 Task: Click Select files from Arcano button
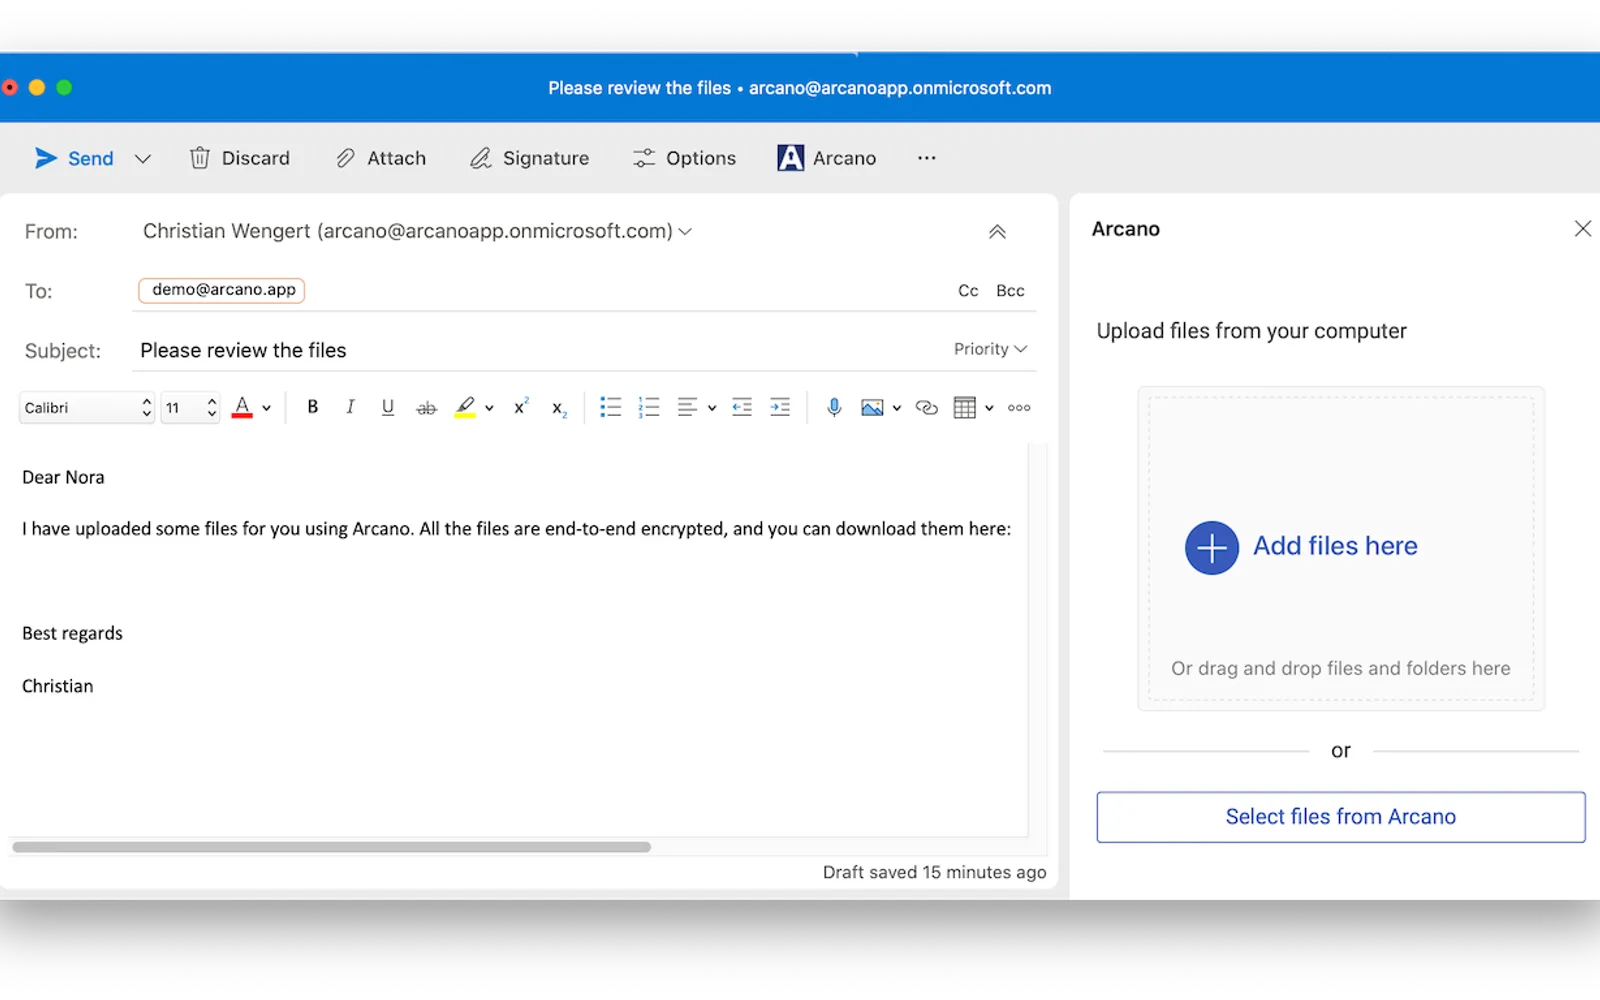[x=1340, y=817]
